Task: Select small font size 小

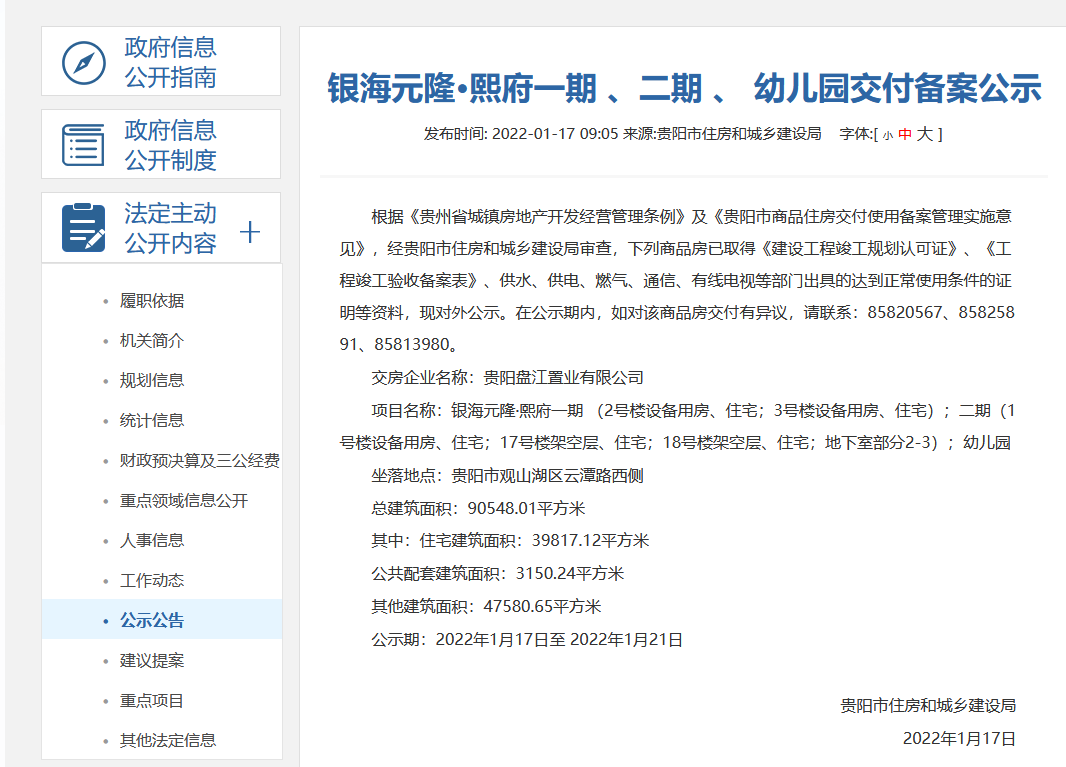Action: coord(887,134)
